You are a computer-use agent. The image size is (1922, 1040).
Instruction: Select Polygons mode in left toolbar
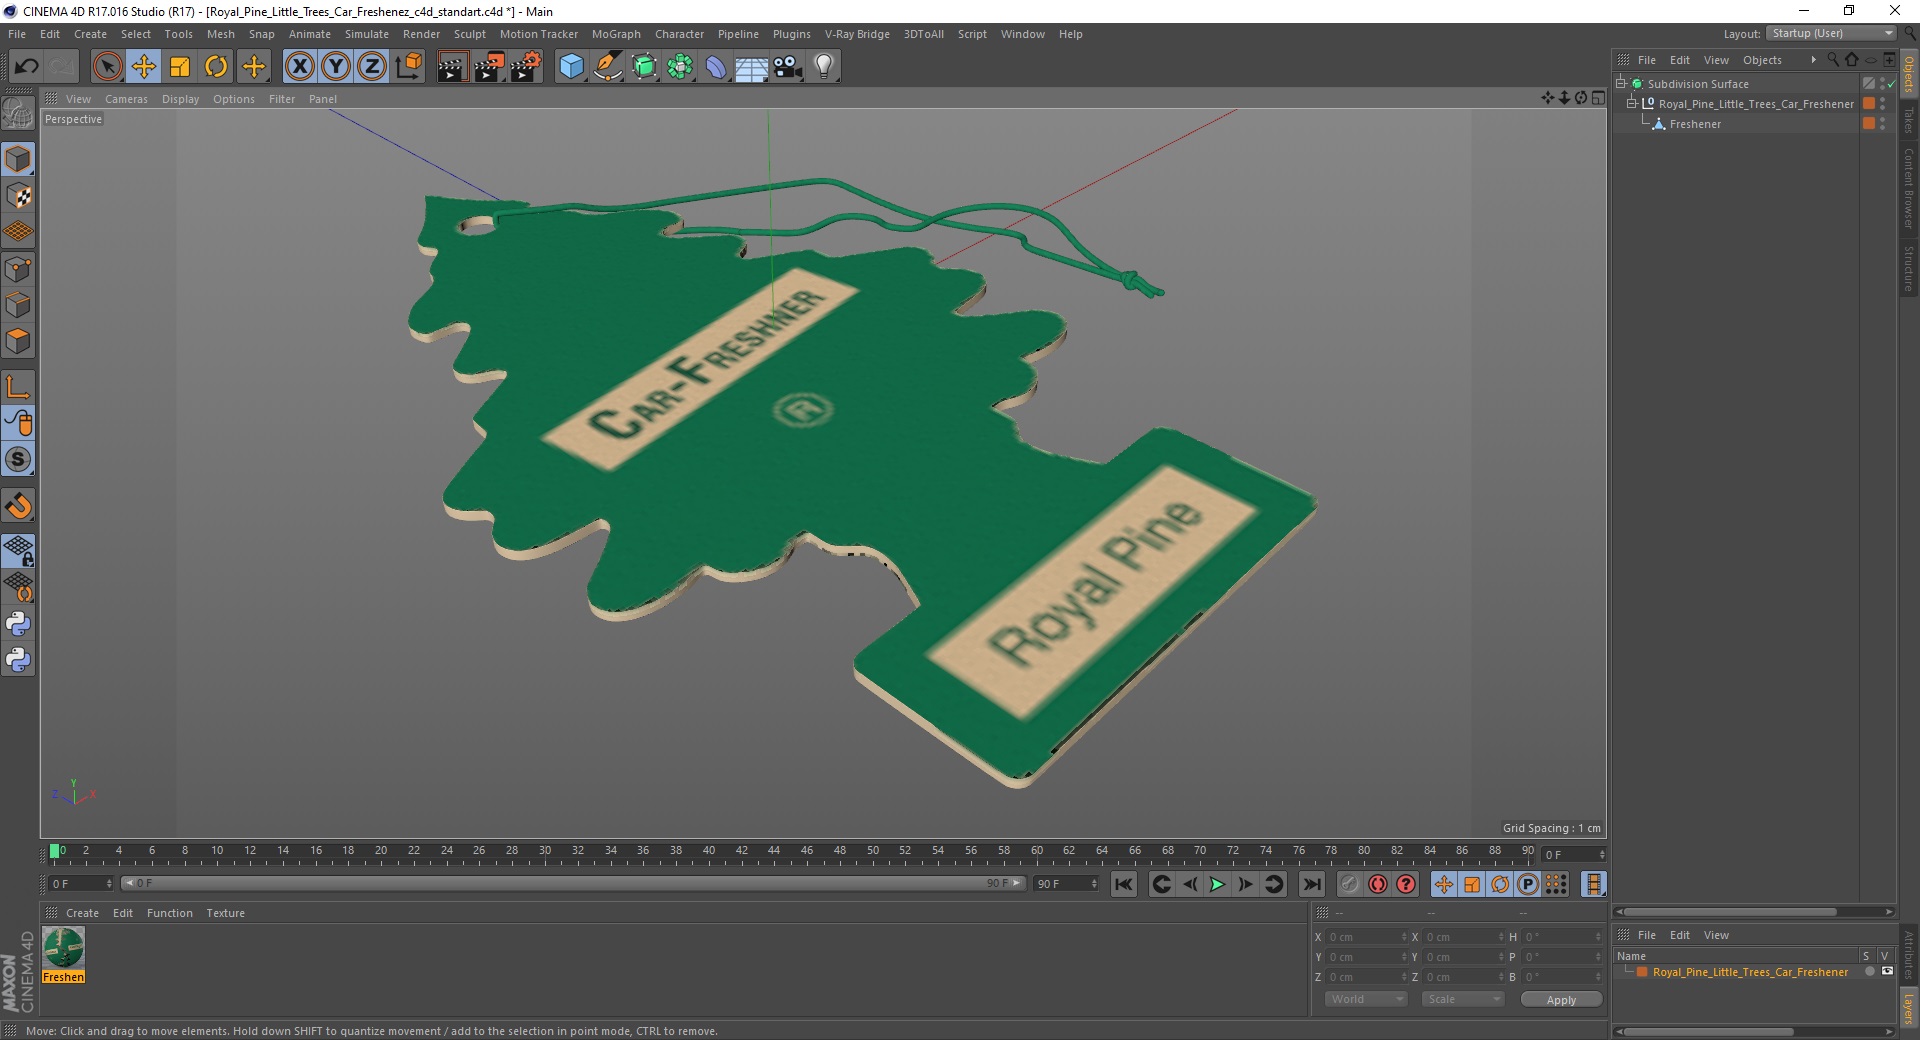tap(18, 342)
